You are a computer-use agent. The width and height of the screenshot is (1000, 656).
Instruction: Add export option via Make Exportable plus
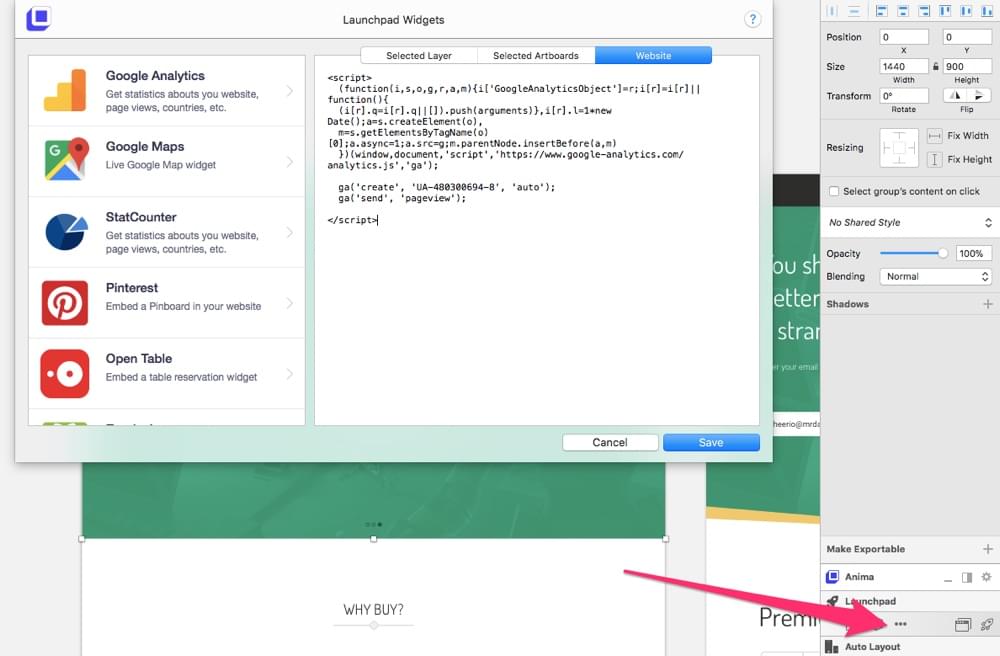(988, 549)
